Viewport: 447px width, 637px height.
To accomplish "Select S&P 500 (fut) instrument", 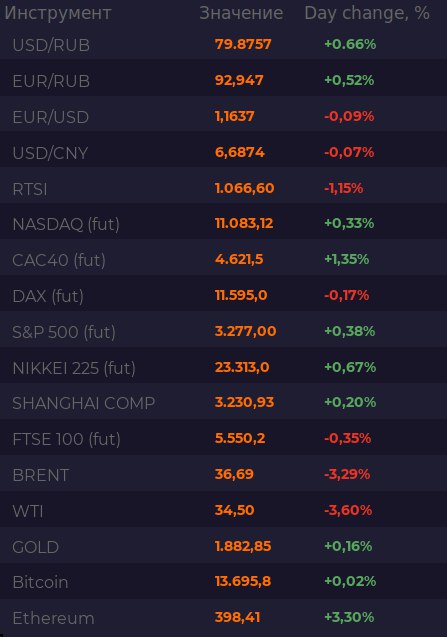I will point(64,332).
